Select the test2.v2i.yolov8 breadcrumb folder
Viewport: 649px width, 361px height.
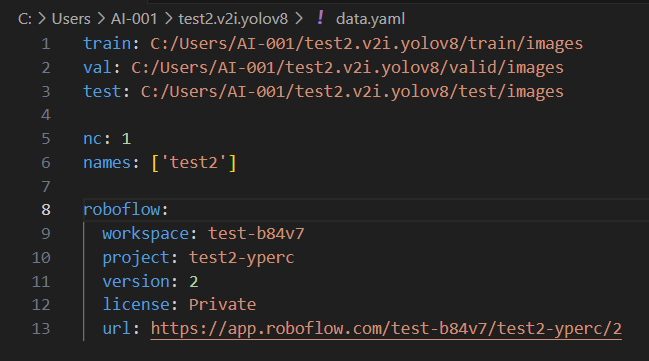(233, 19)
